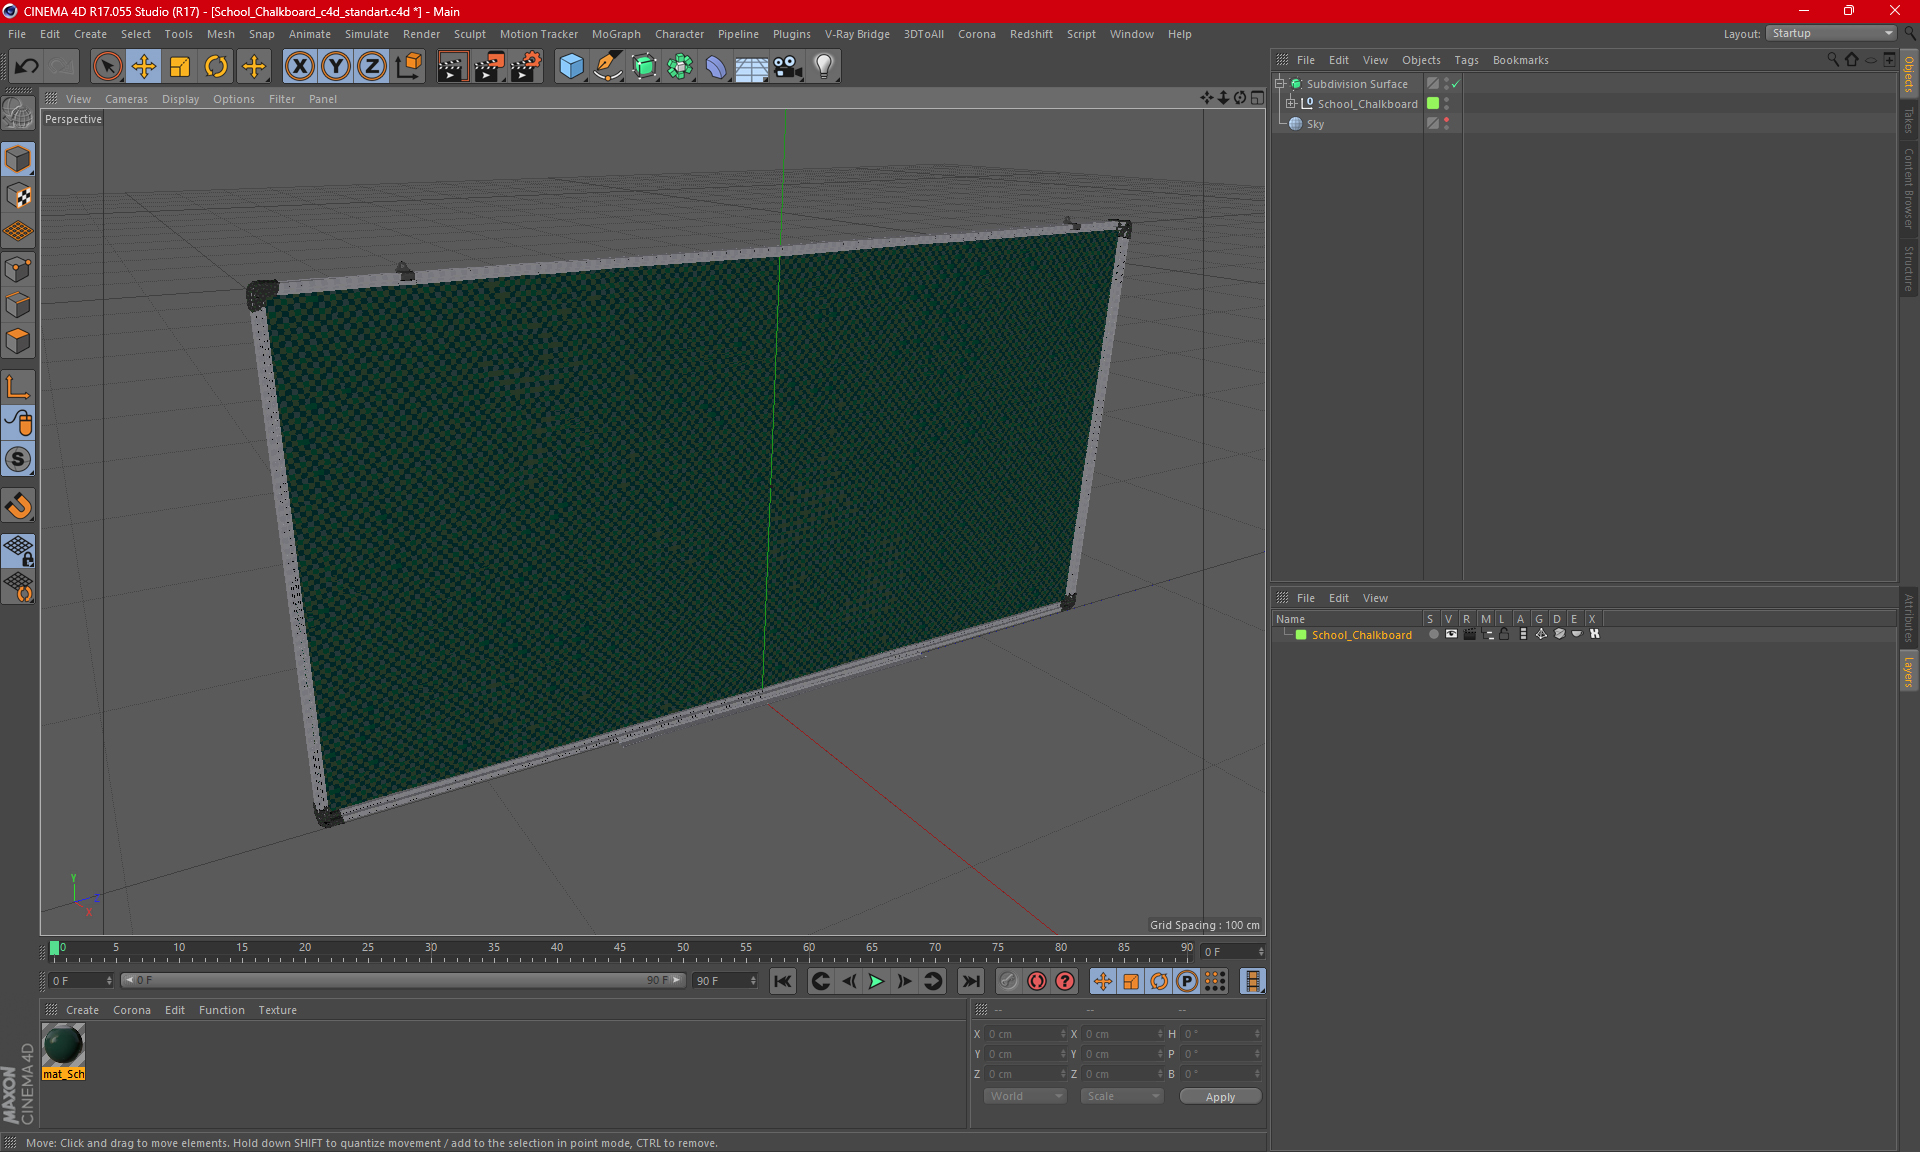
Task: Open the MoGraph menu
Action: tap(616, 34)
